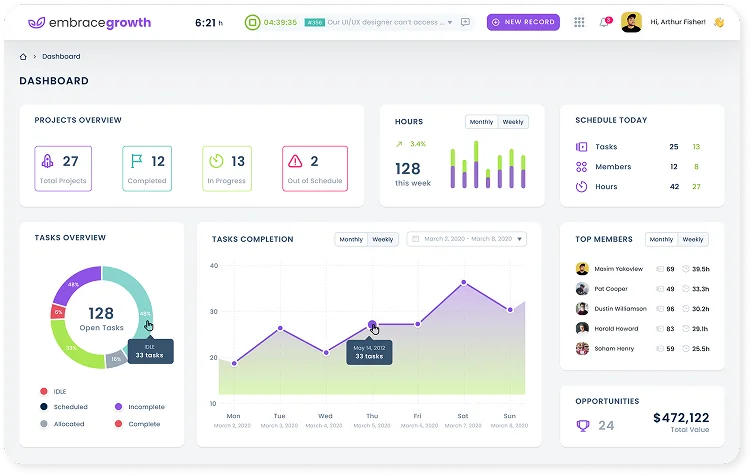Expand the Tasks Completion date range dropdown
The width and height of the screenshot is (752, 476).
point(520,240)
